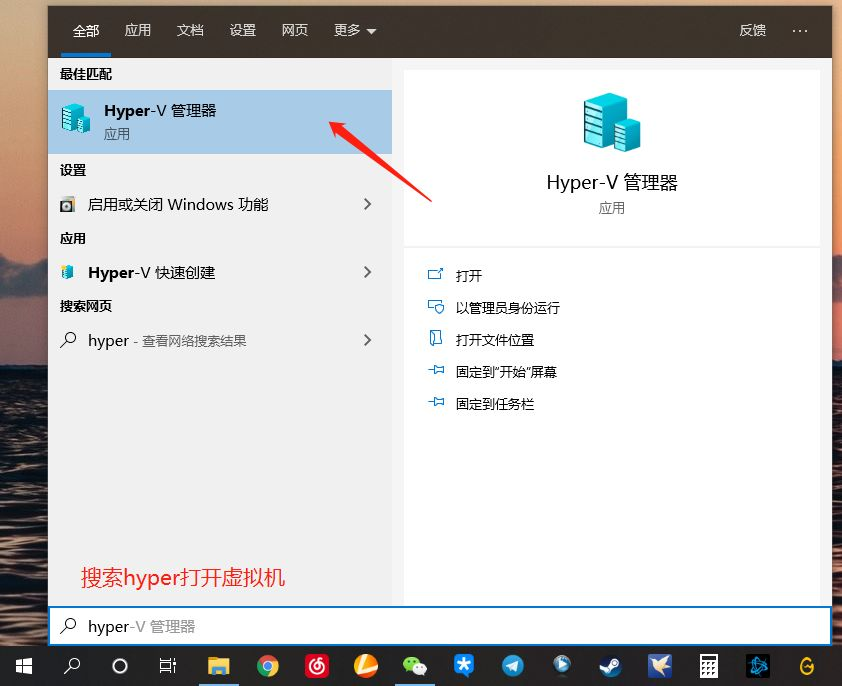Image resolution: width=842 pixels, height=686 pixels.
Task: Click the large Hyper-V server icon in preview pane
Action: pyautogui.click(x=612, y=122)
